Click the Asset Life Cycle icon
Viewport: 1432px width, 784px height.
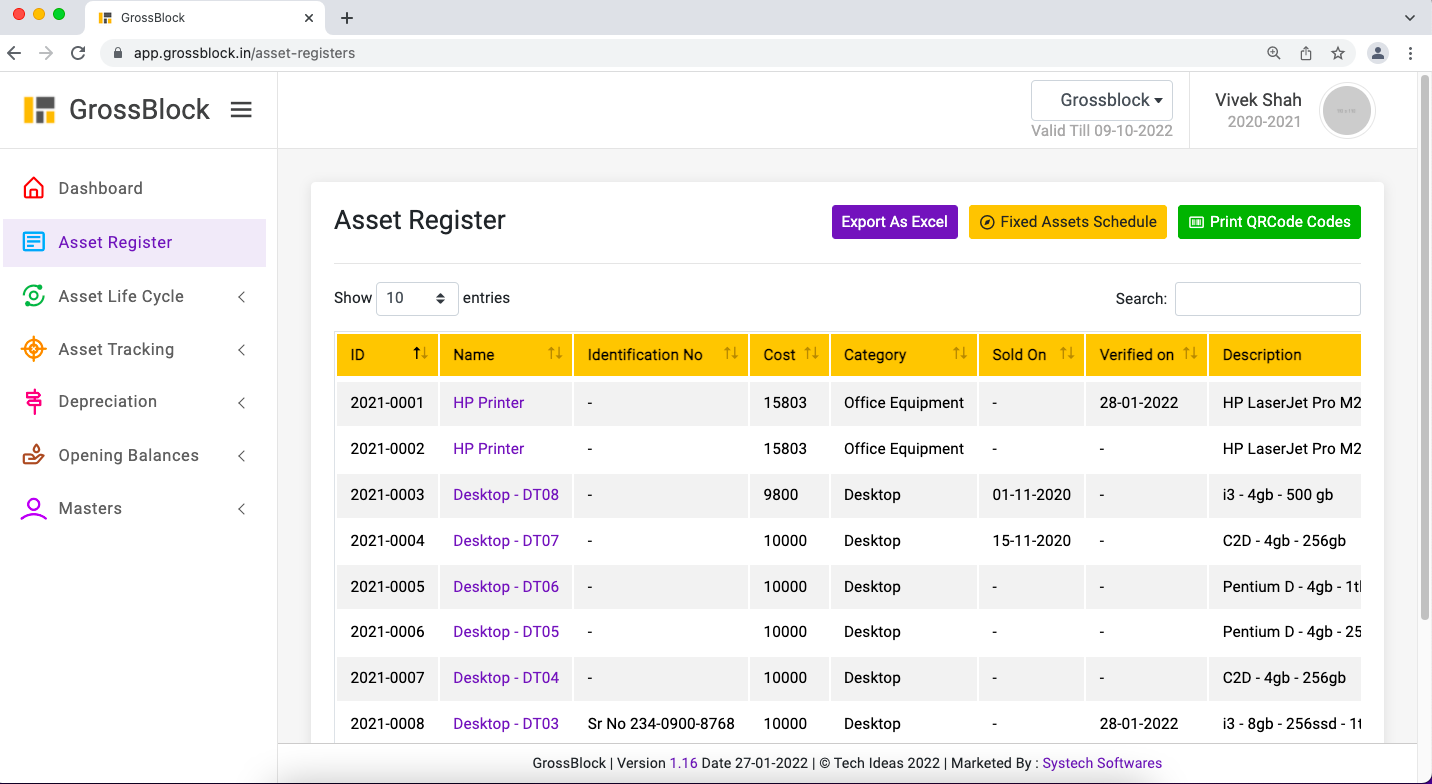tap(33, 296)
